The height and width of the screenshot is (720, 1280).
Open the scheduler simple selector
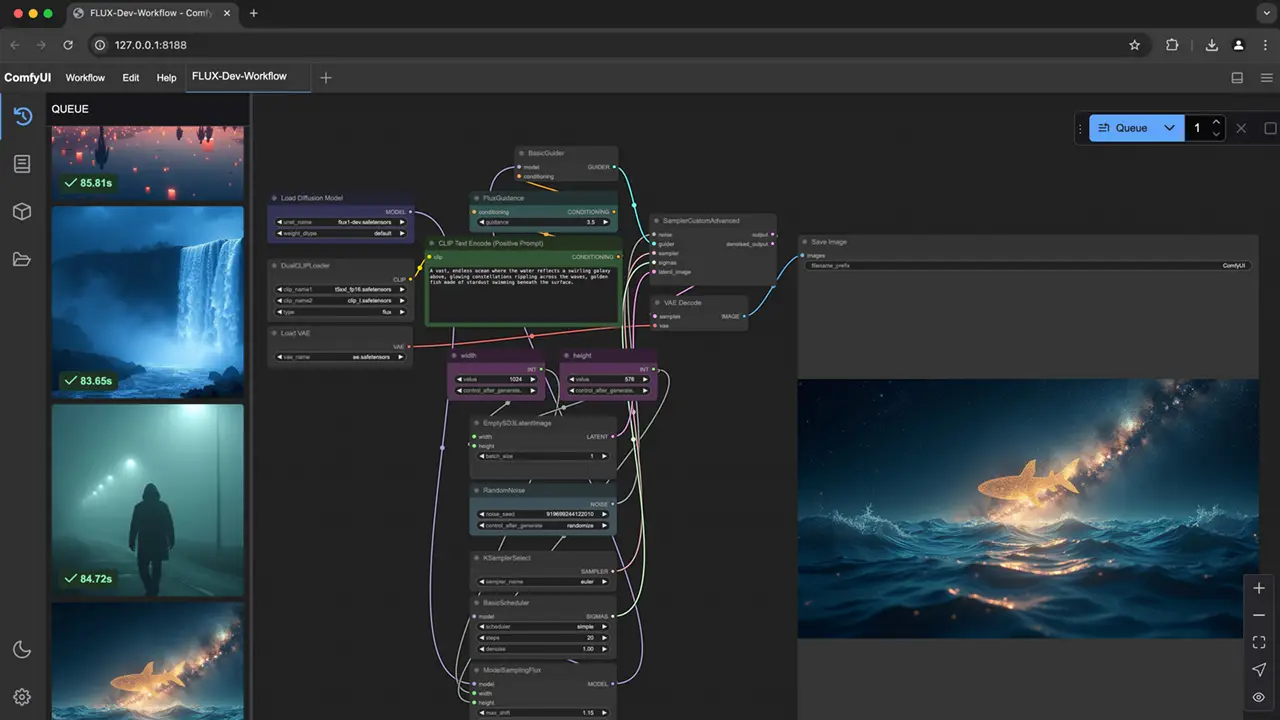tap(544, 627)
